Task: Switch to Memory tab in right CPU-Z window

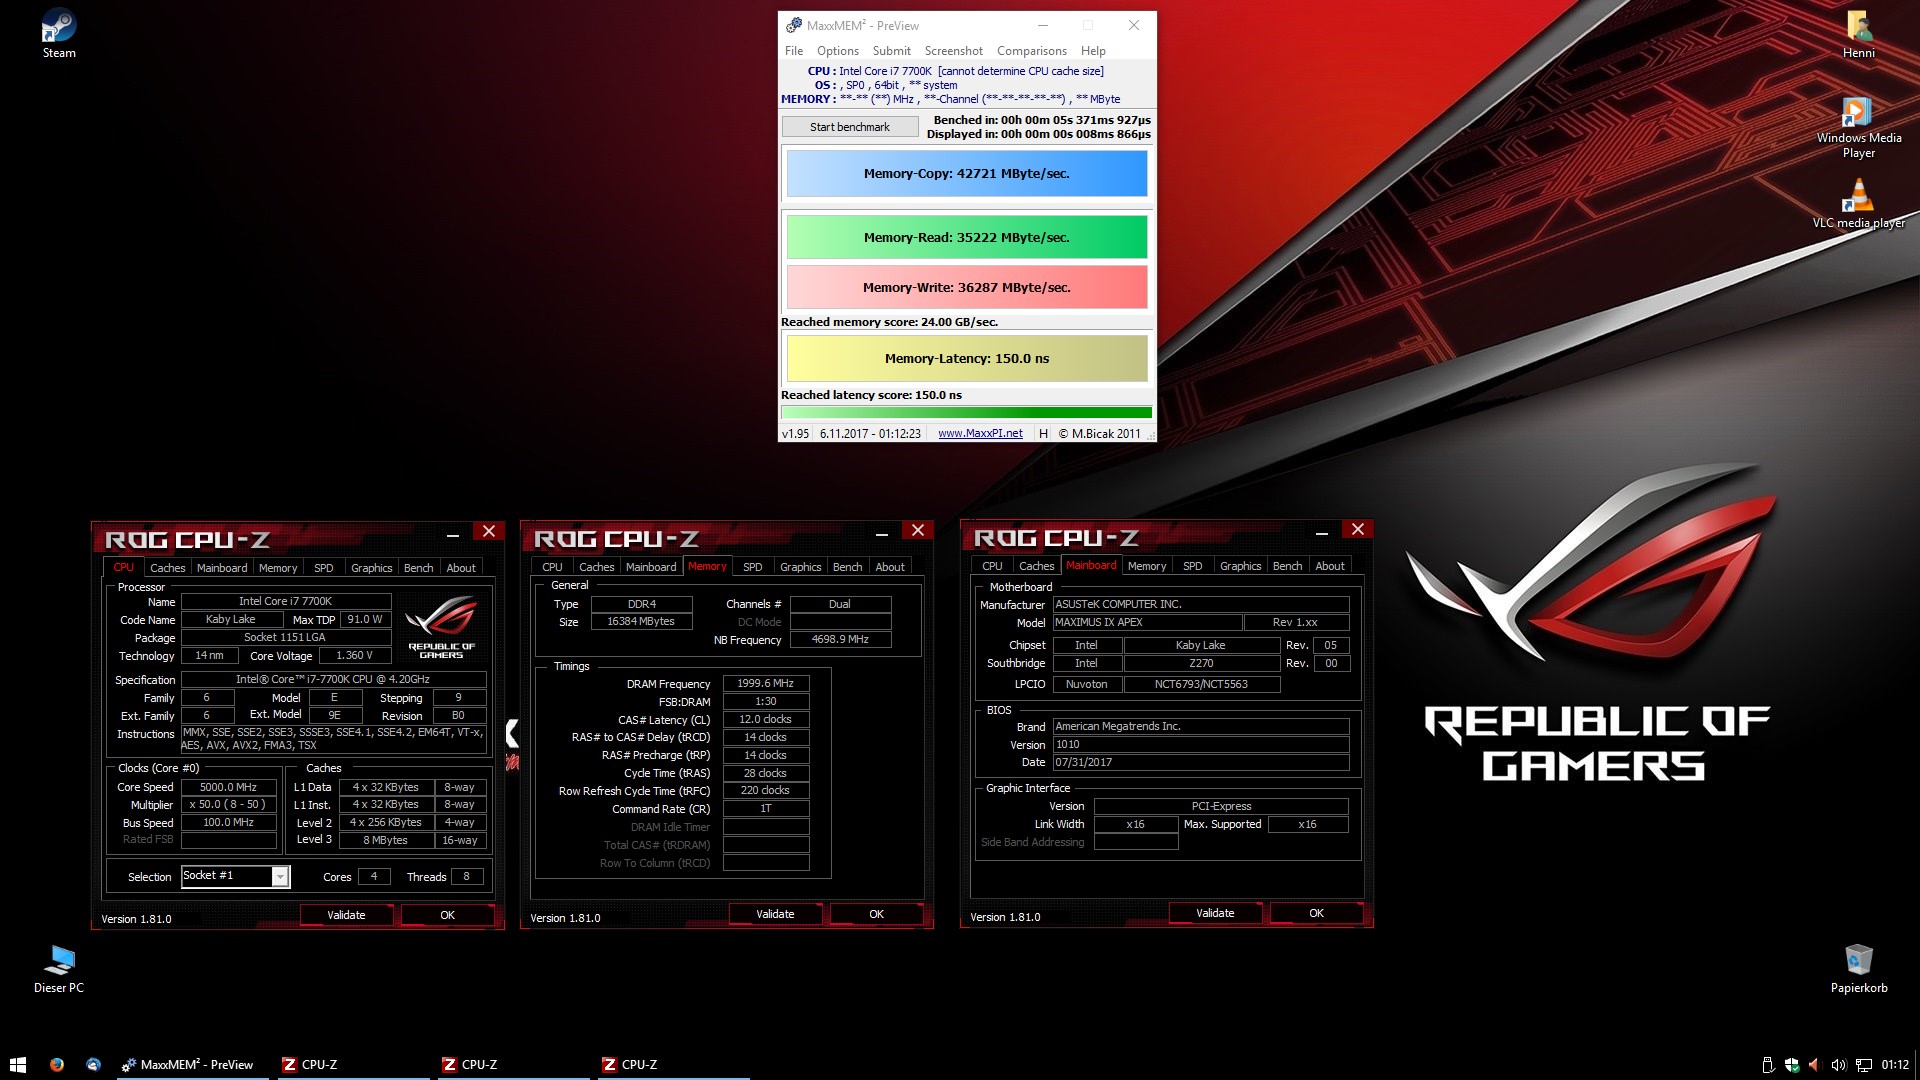Action: tap(1147, 566)
